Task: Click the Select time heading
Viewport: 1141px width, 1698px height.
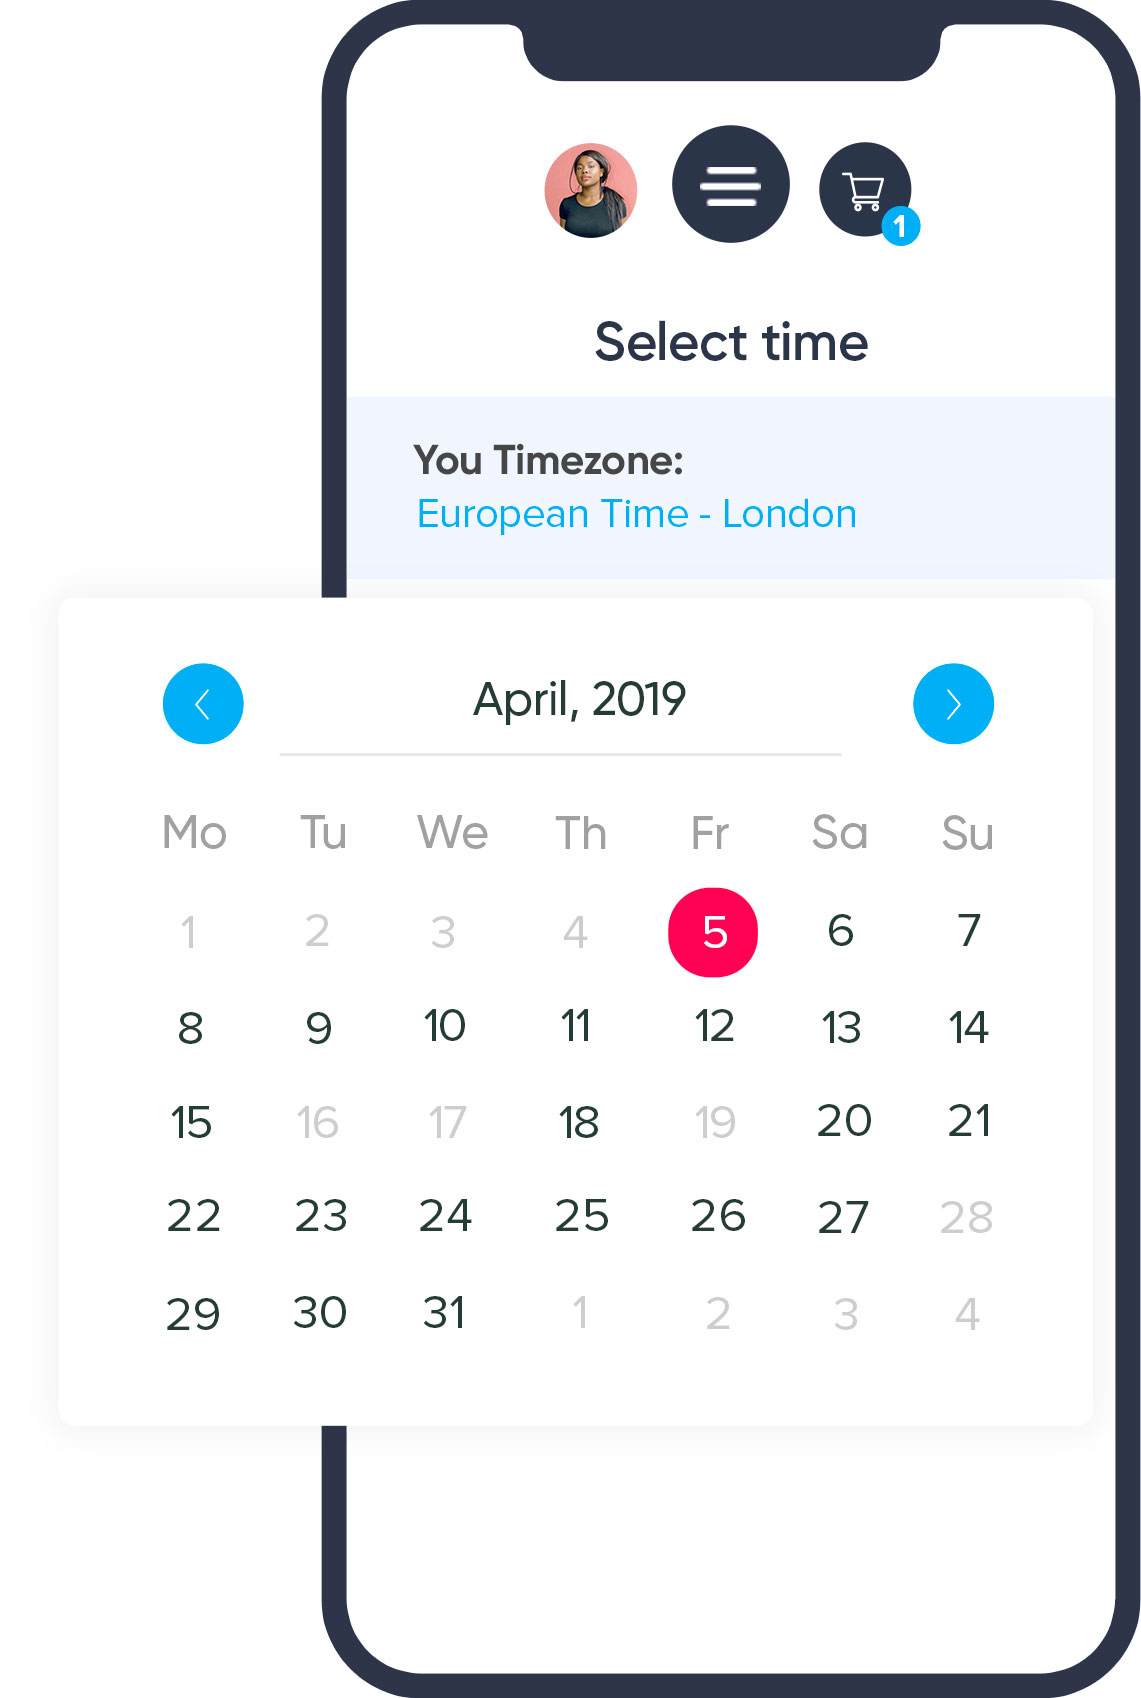Action: point(732,340)
